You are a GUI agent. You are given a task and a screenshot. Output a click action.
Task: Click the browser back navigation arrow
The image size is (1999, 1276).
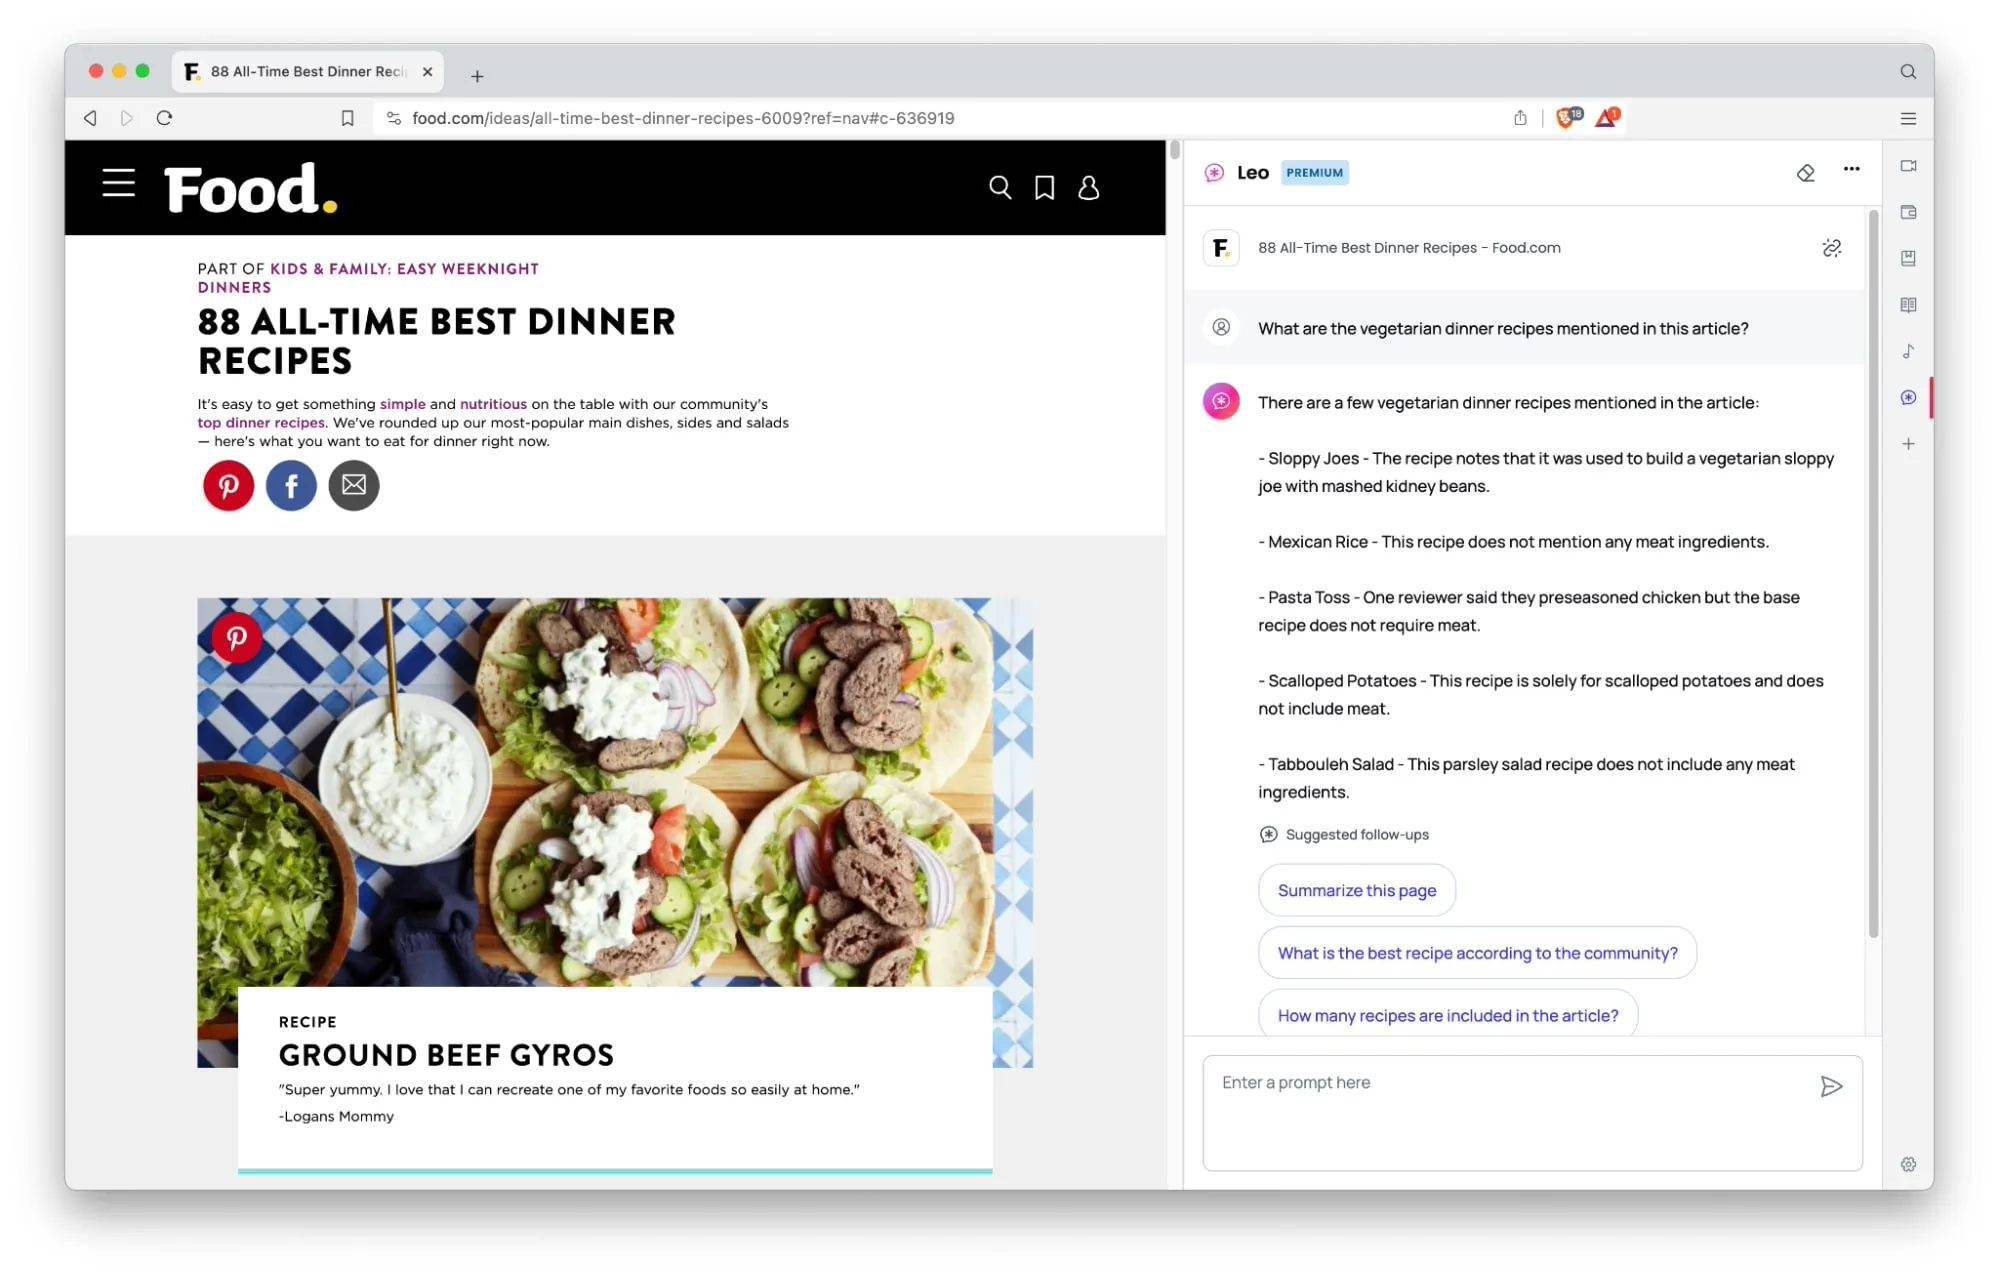[90, 118]
